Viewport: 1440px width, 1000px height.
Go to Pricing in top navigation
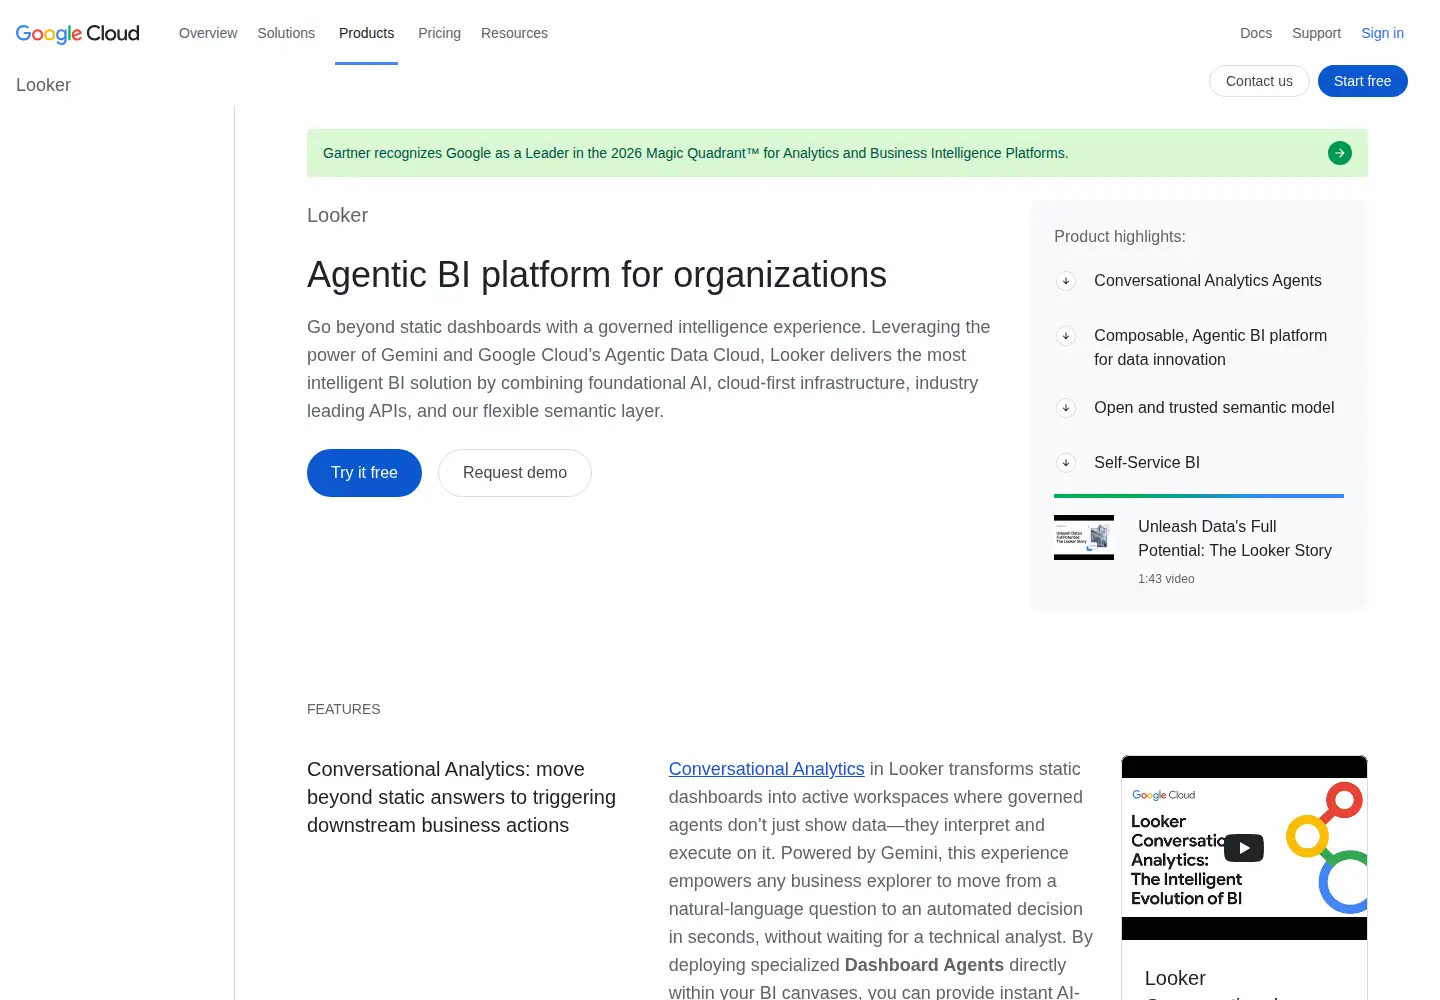439,33
